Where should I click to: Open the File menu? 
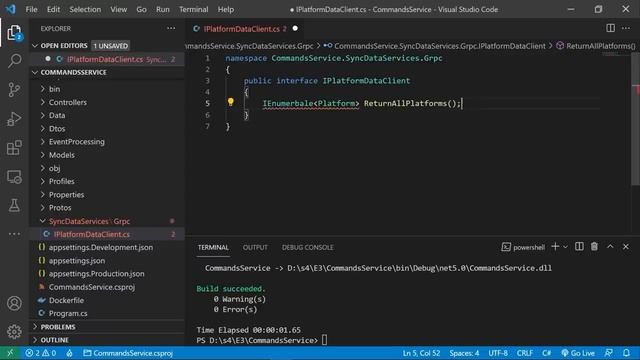point(31,9)
